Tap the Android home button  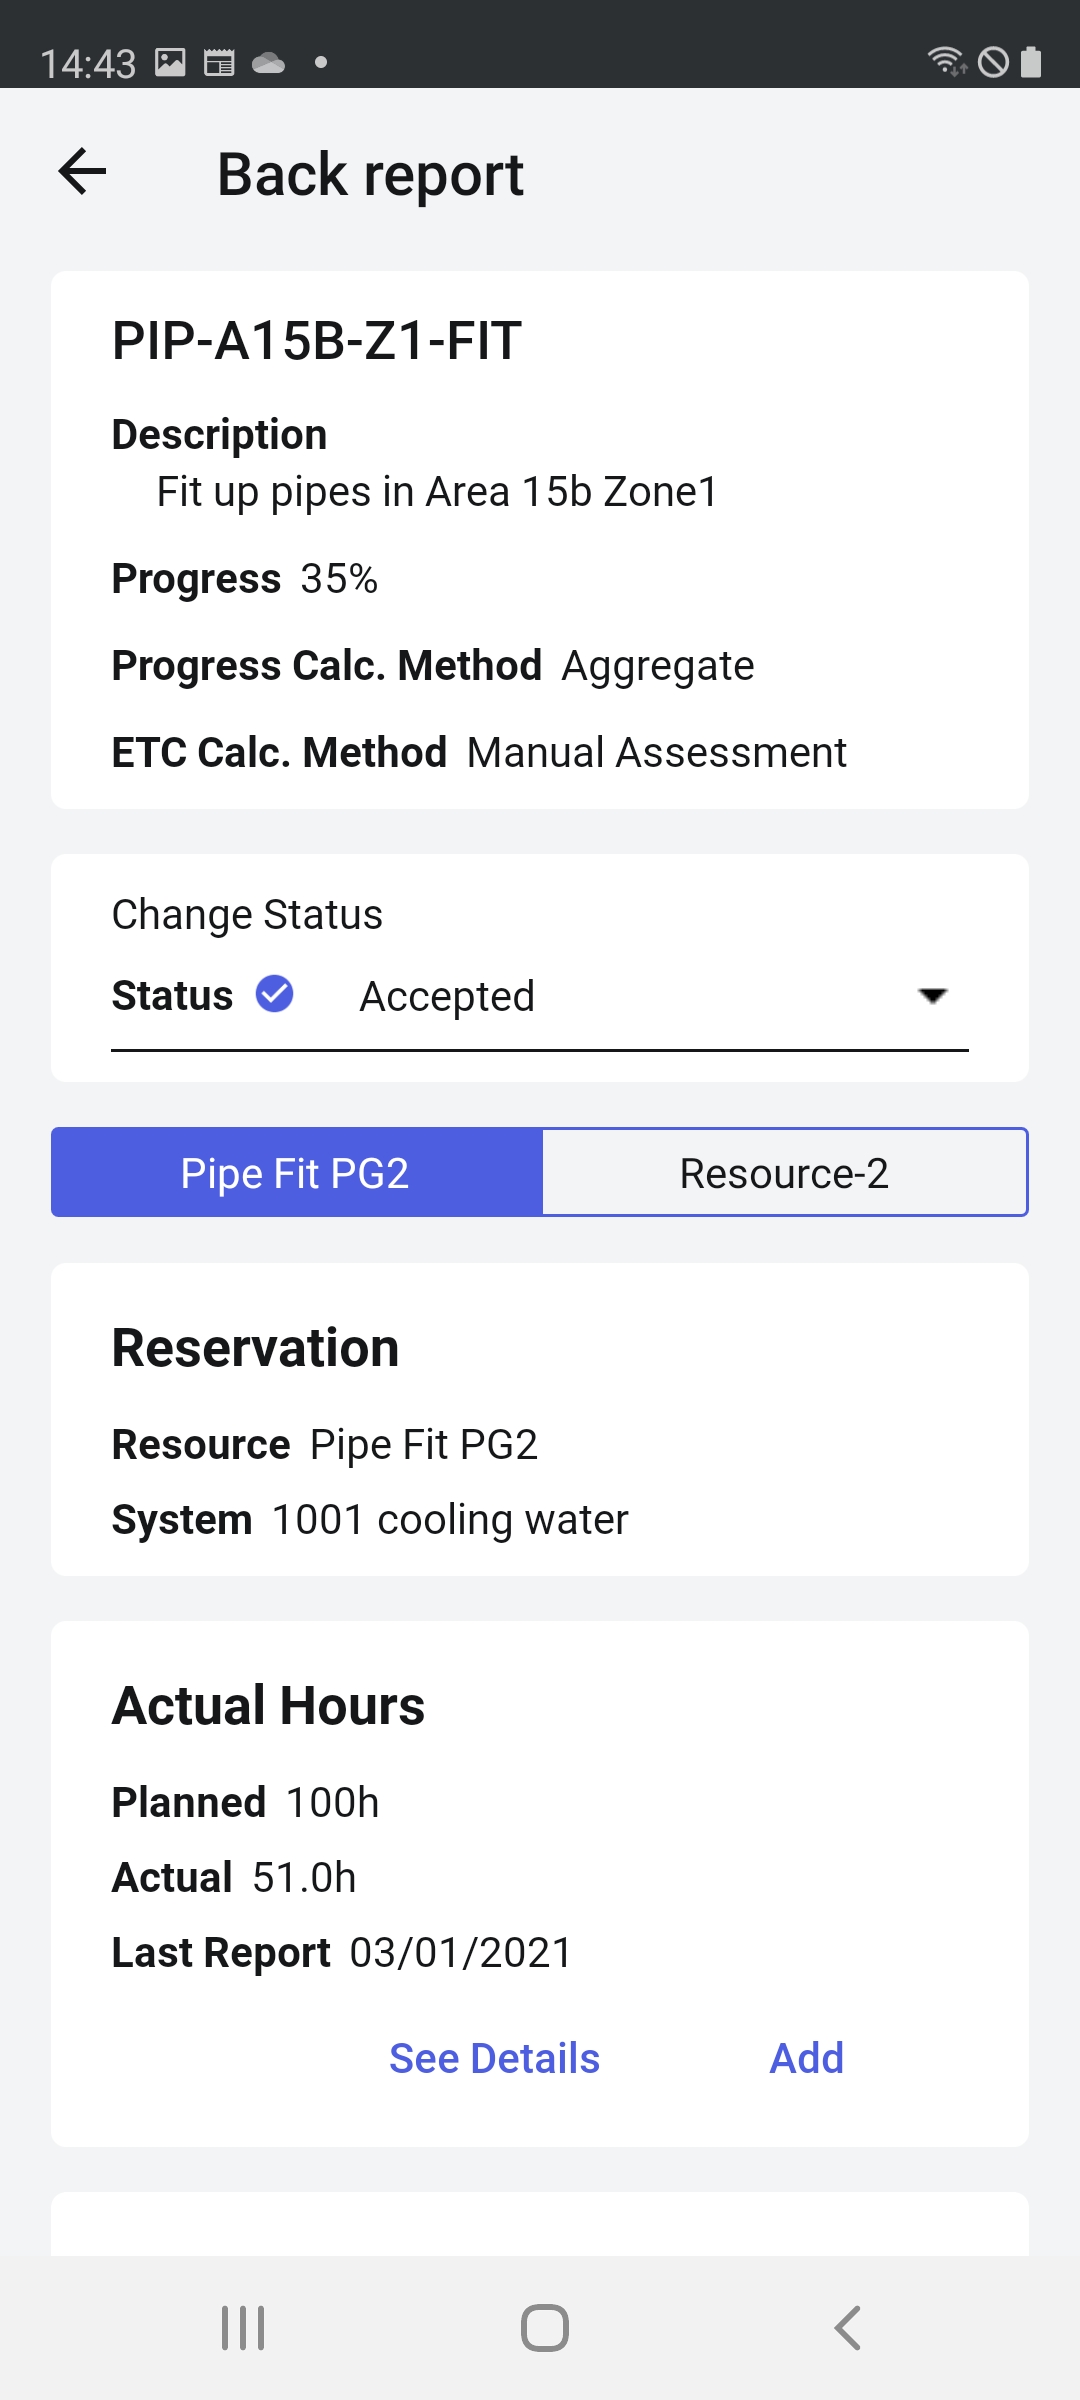point(545,2328)
